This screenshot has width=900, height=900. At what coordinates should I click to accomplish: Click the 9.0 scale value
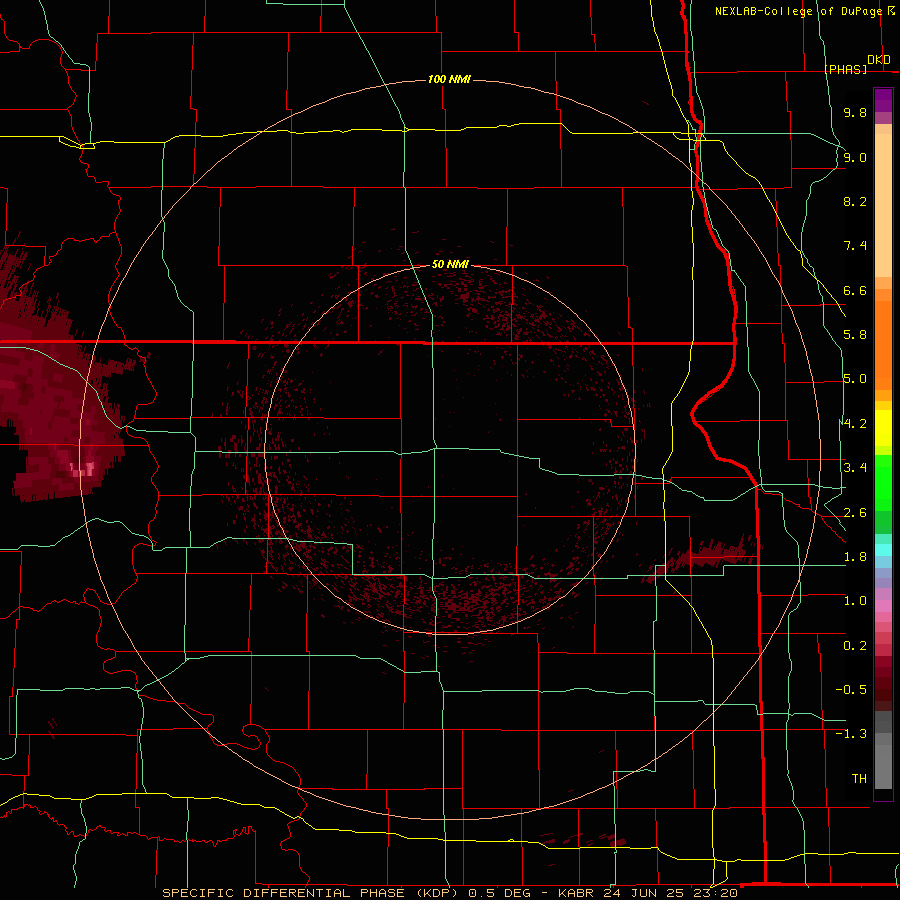855,157
